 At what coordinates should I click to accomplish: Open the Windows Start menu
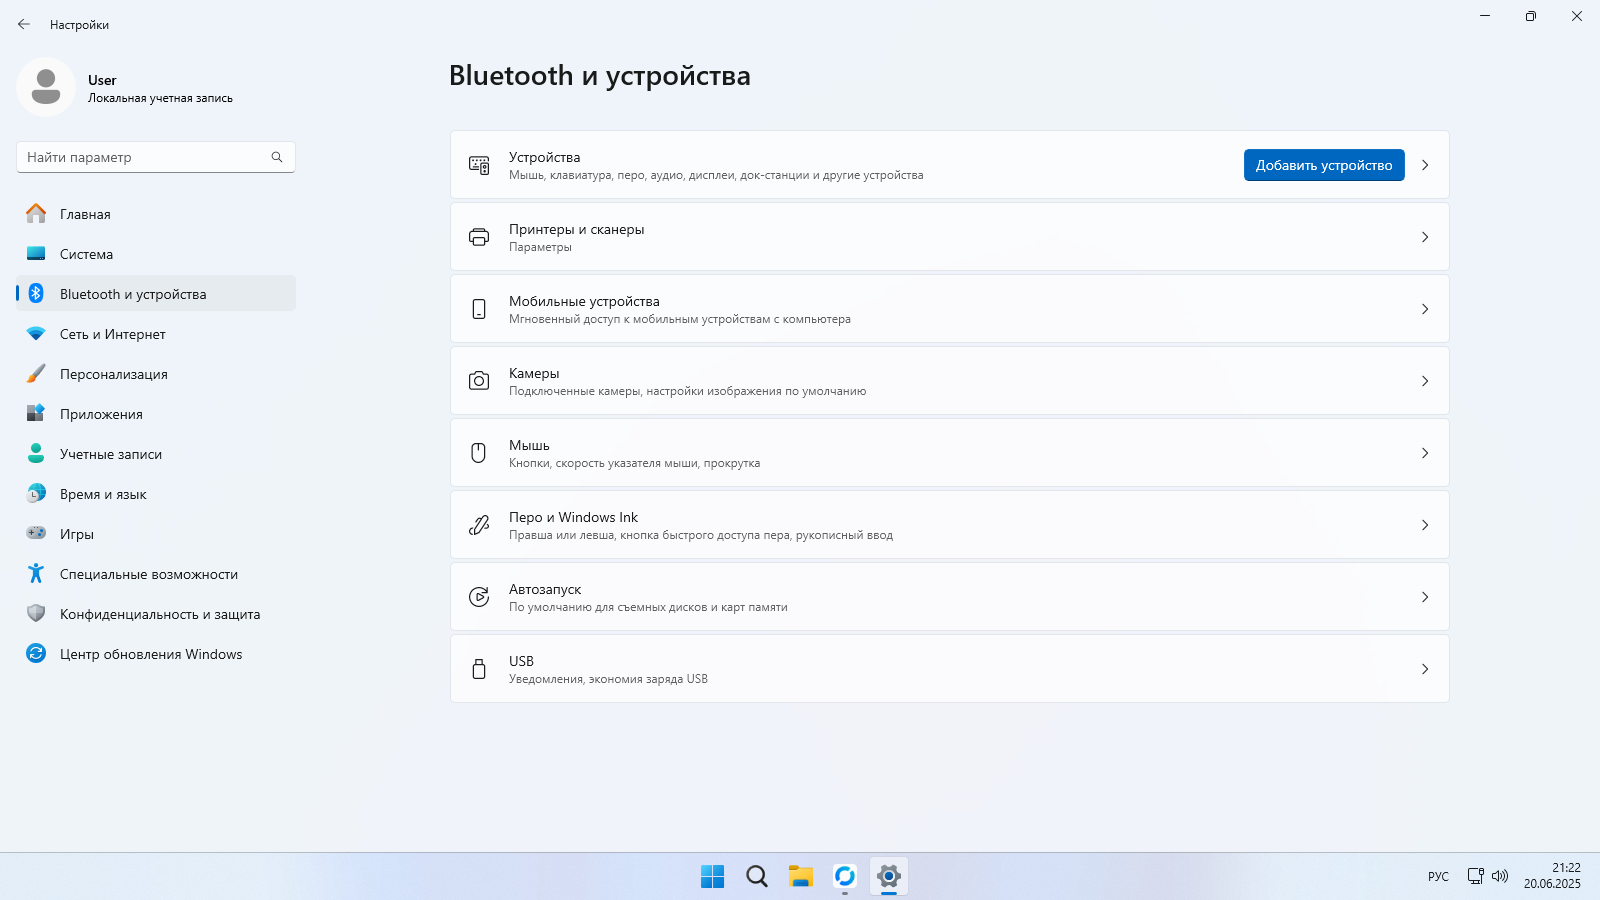[x=713, y=877]
